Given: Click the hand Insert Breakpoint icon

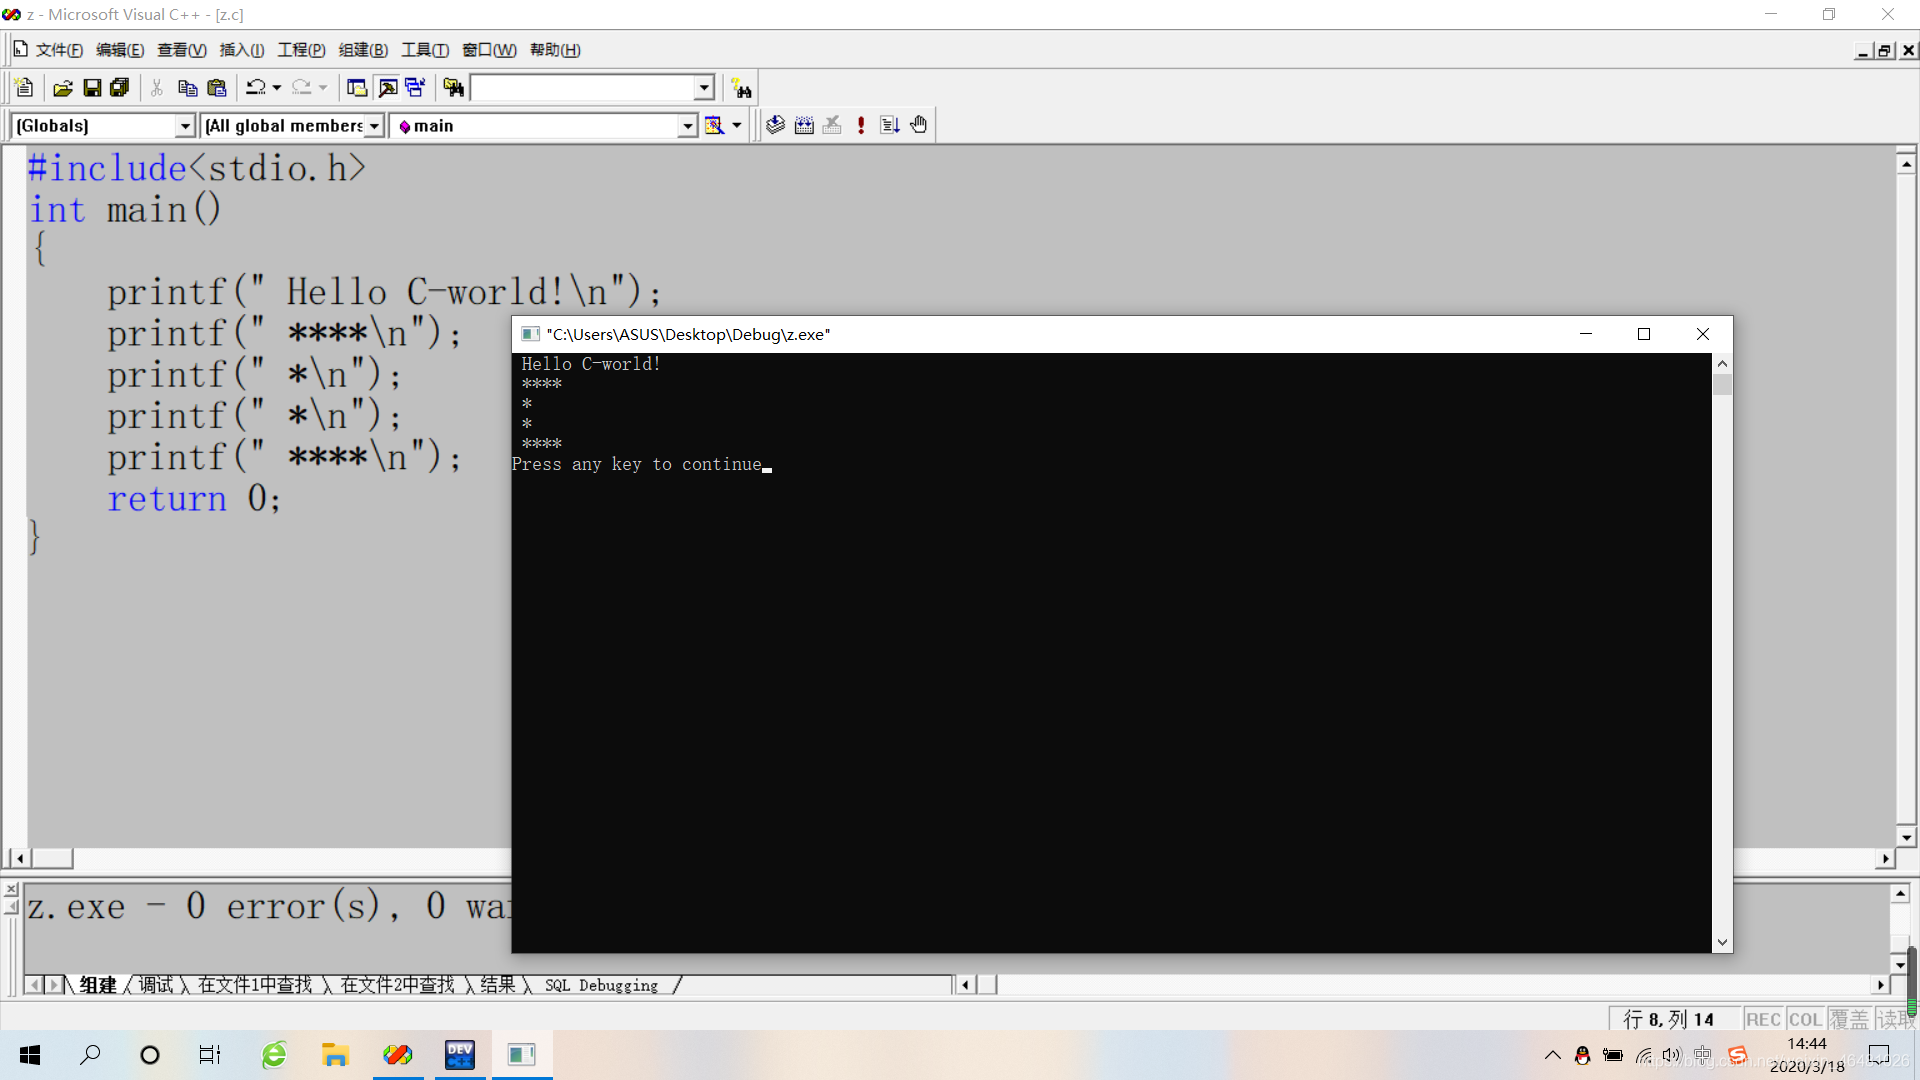Looking at the screenshot, I should click(919, 125).
